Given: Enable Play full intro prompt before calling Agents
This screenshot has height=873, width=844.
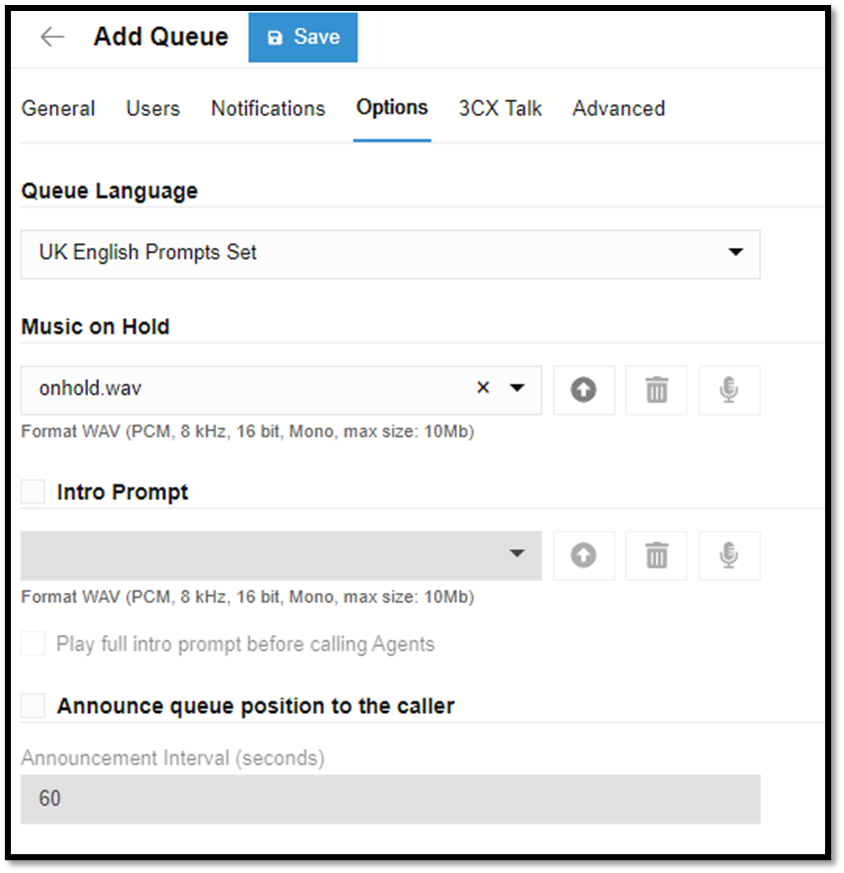Looking at the screenshot, I should coord(32,644).
